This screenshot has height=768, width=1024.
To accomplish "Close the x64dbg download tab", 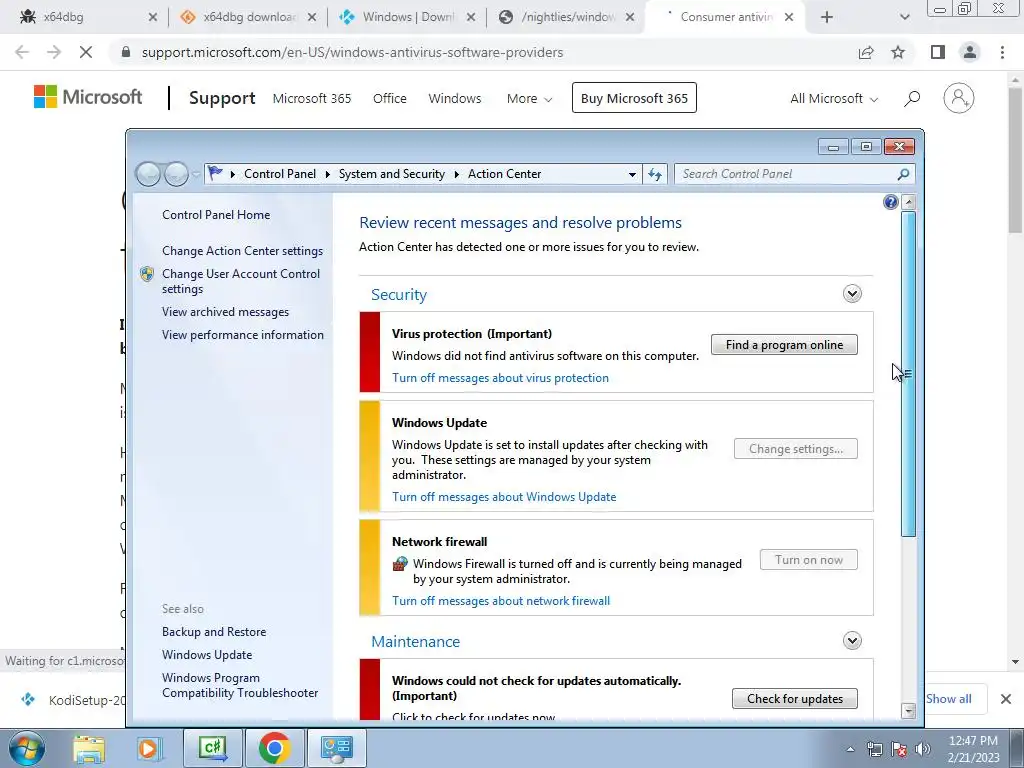I will click(312, 18).
